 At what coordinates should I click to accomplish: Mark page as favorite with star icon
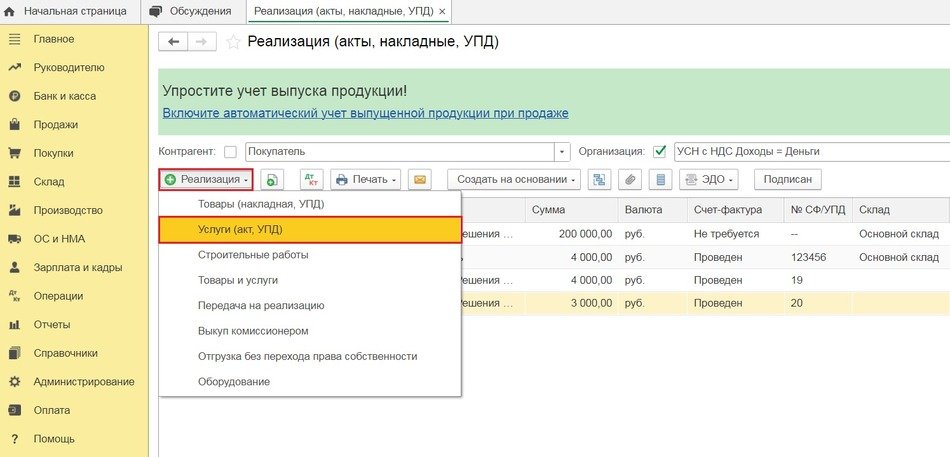[233, 42]
